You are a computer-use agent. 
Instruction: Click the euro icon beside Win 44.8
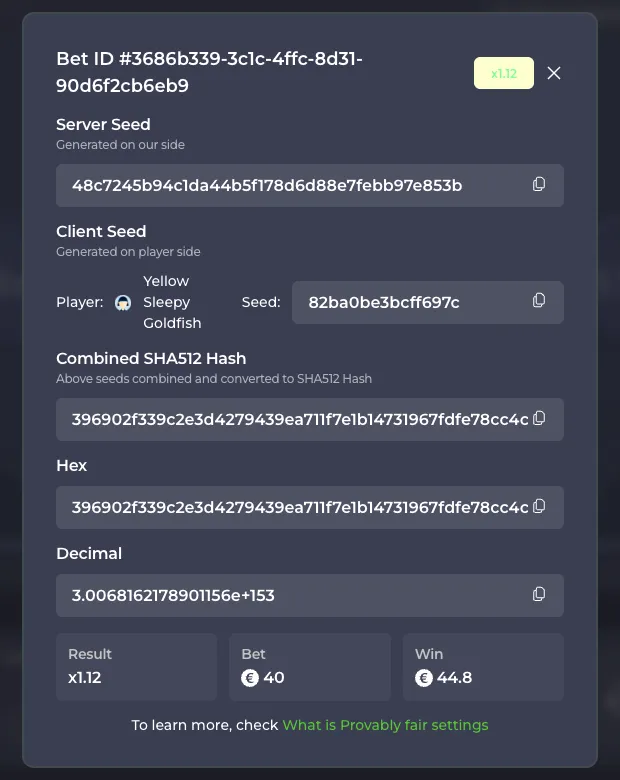[x=423, y=678]
